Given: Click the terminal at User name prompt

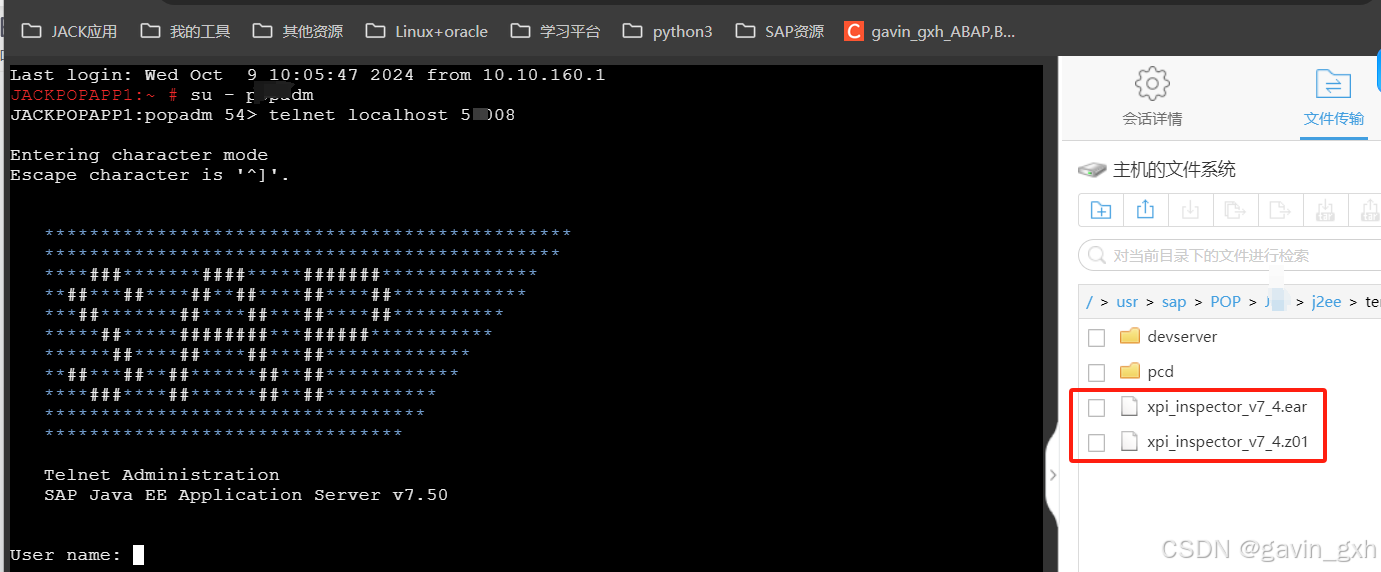Looking at the screenshot, I should click(x=138, y=555).
